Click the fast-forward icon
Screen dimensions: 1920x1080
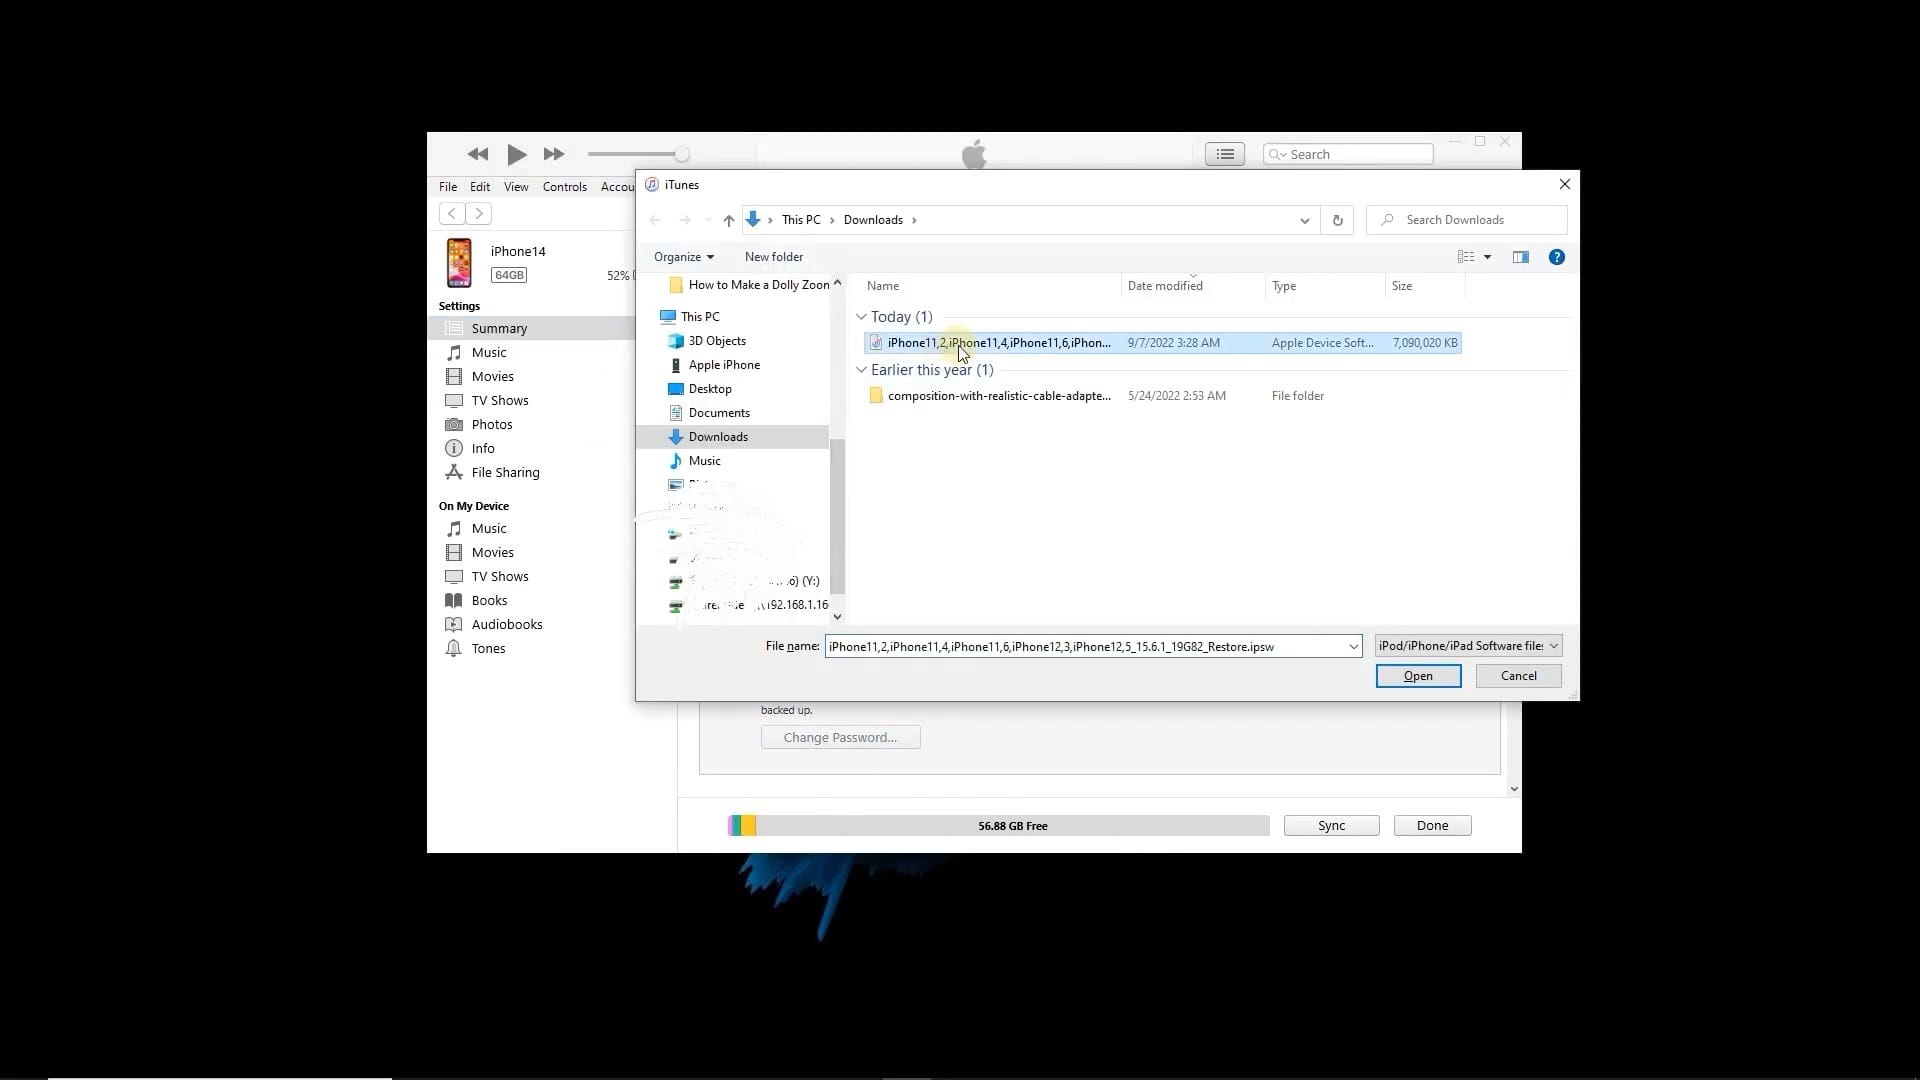coord(554,154)
